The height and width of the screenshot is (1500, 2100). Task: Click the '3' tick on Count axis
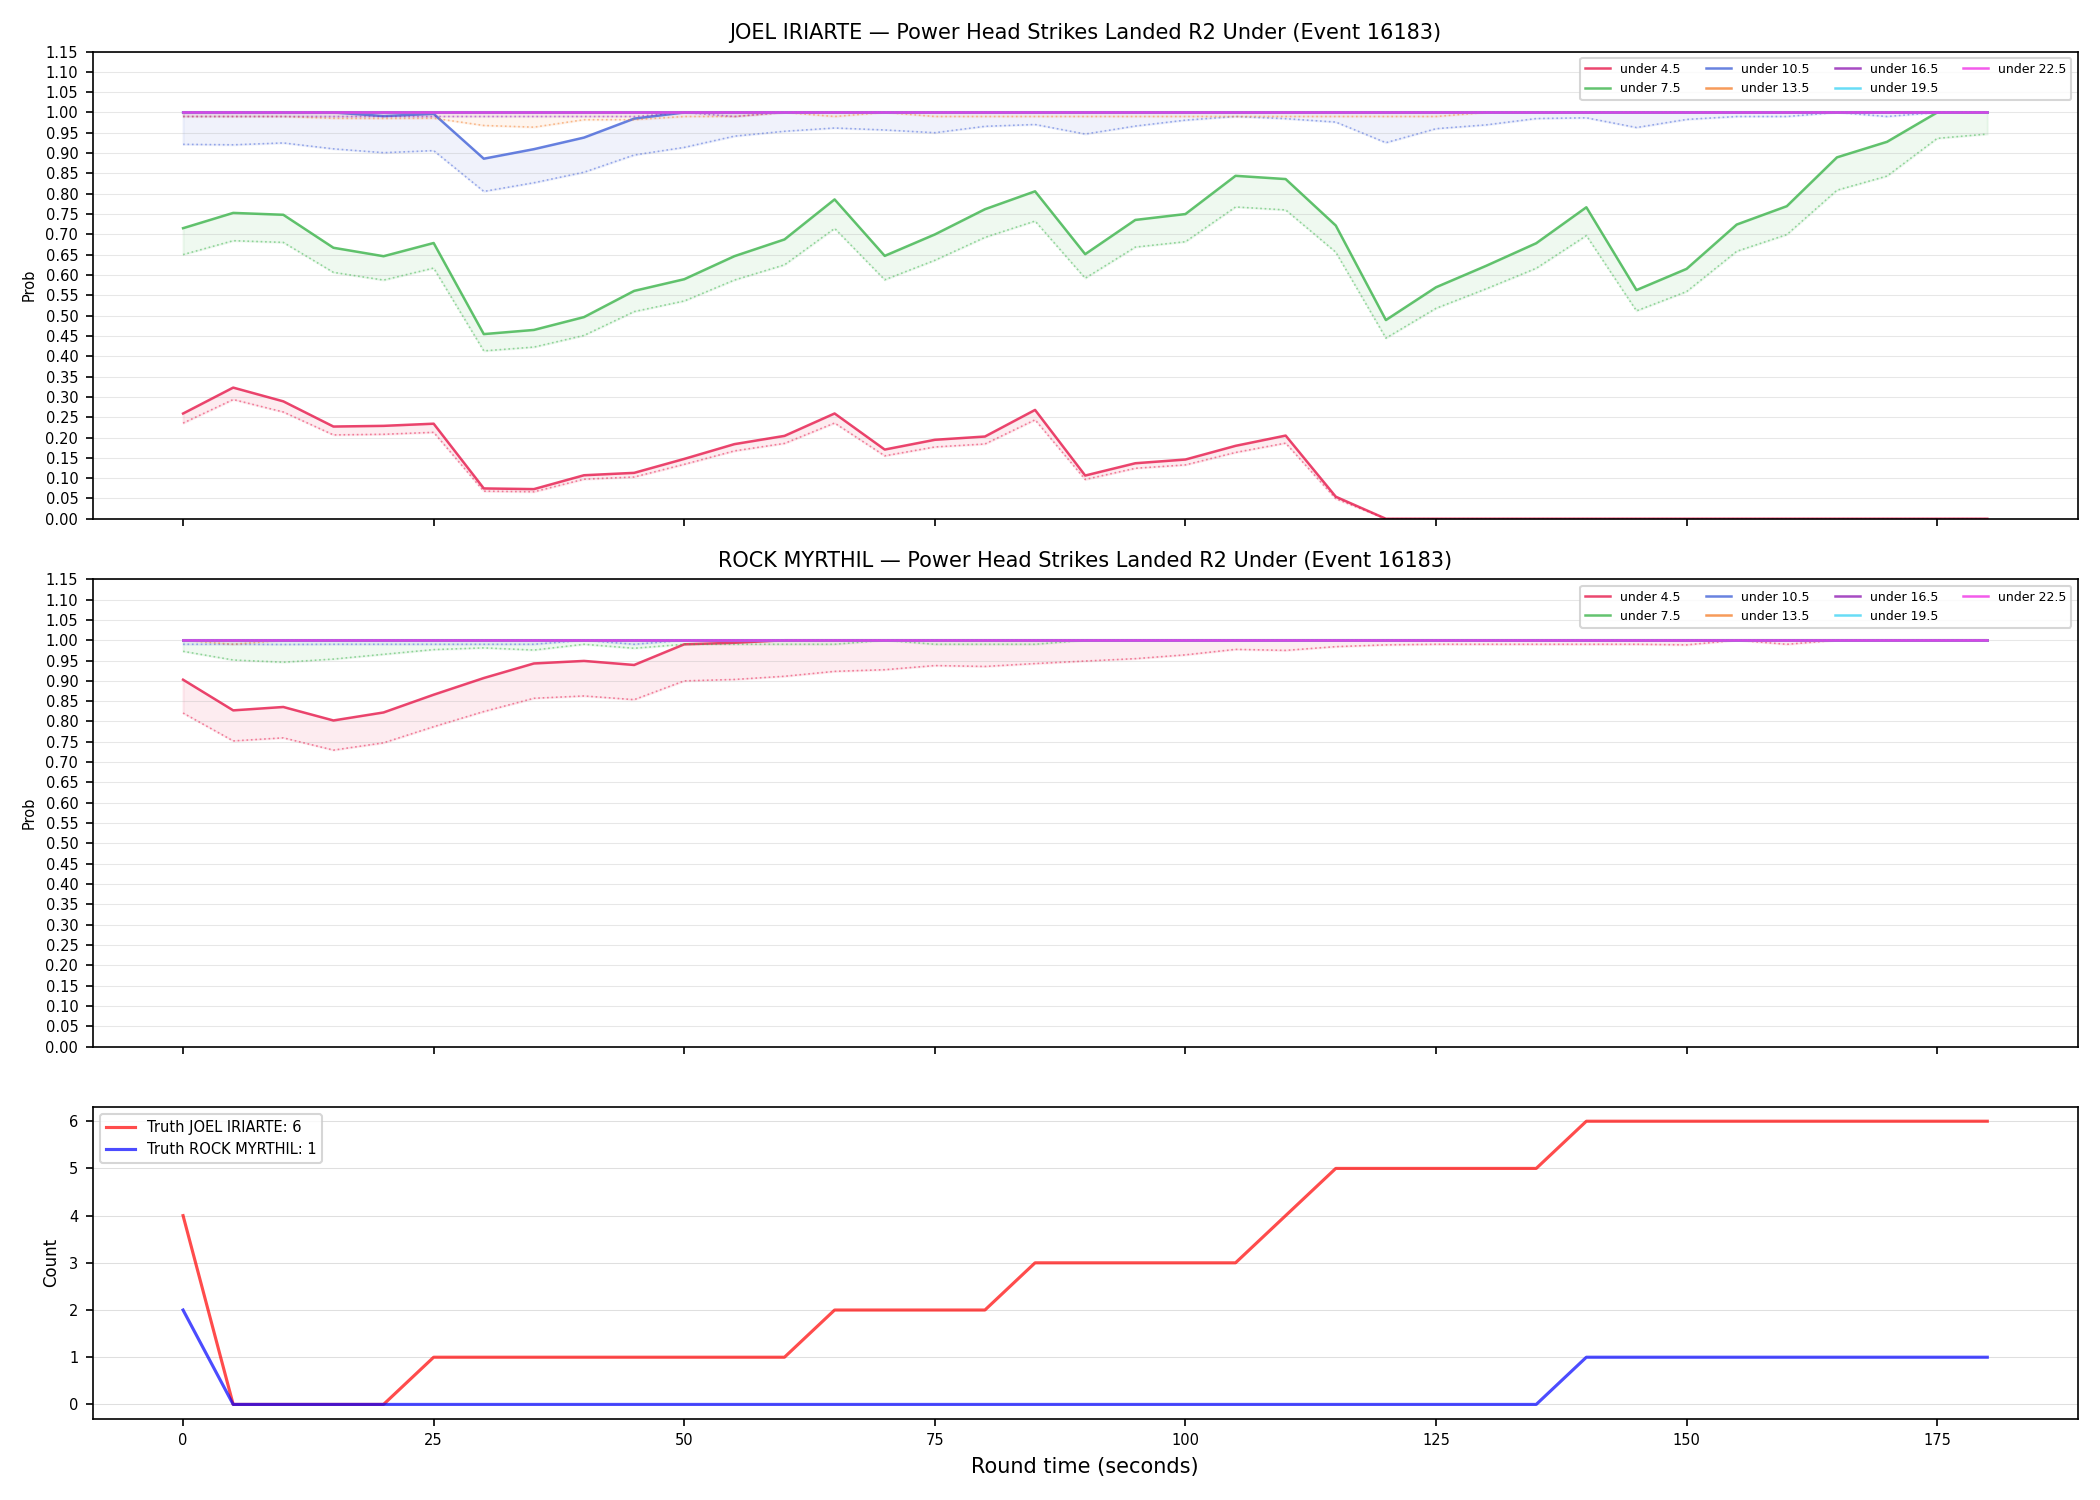coord(74,1263)
